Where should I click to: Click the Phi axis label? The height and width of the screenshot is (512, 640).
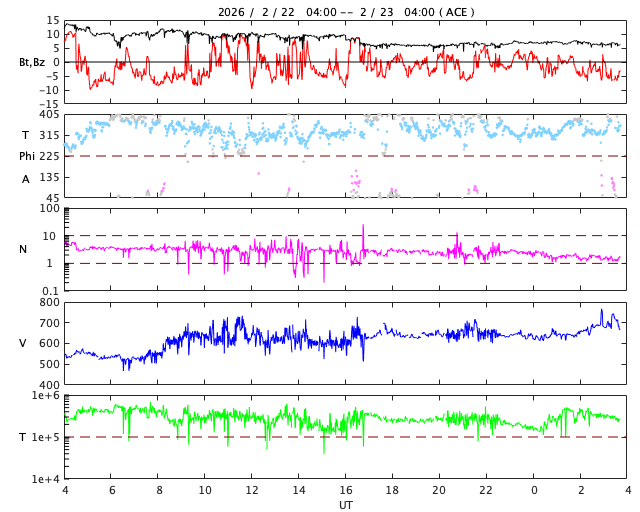click(27, 156)
